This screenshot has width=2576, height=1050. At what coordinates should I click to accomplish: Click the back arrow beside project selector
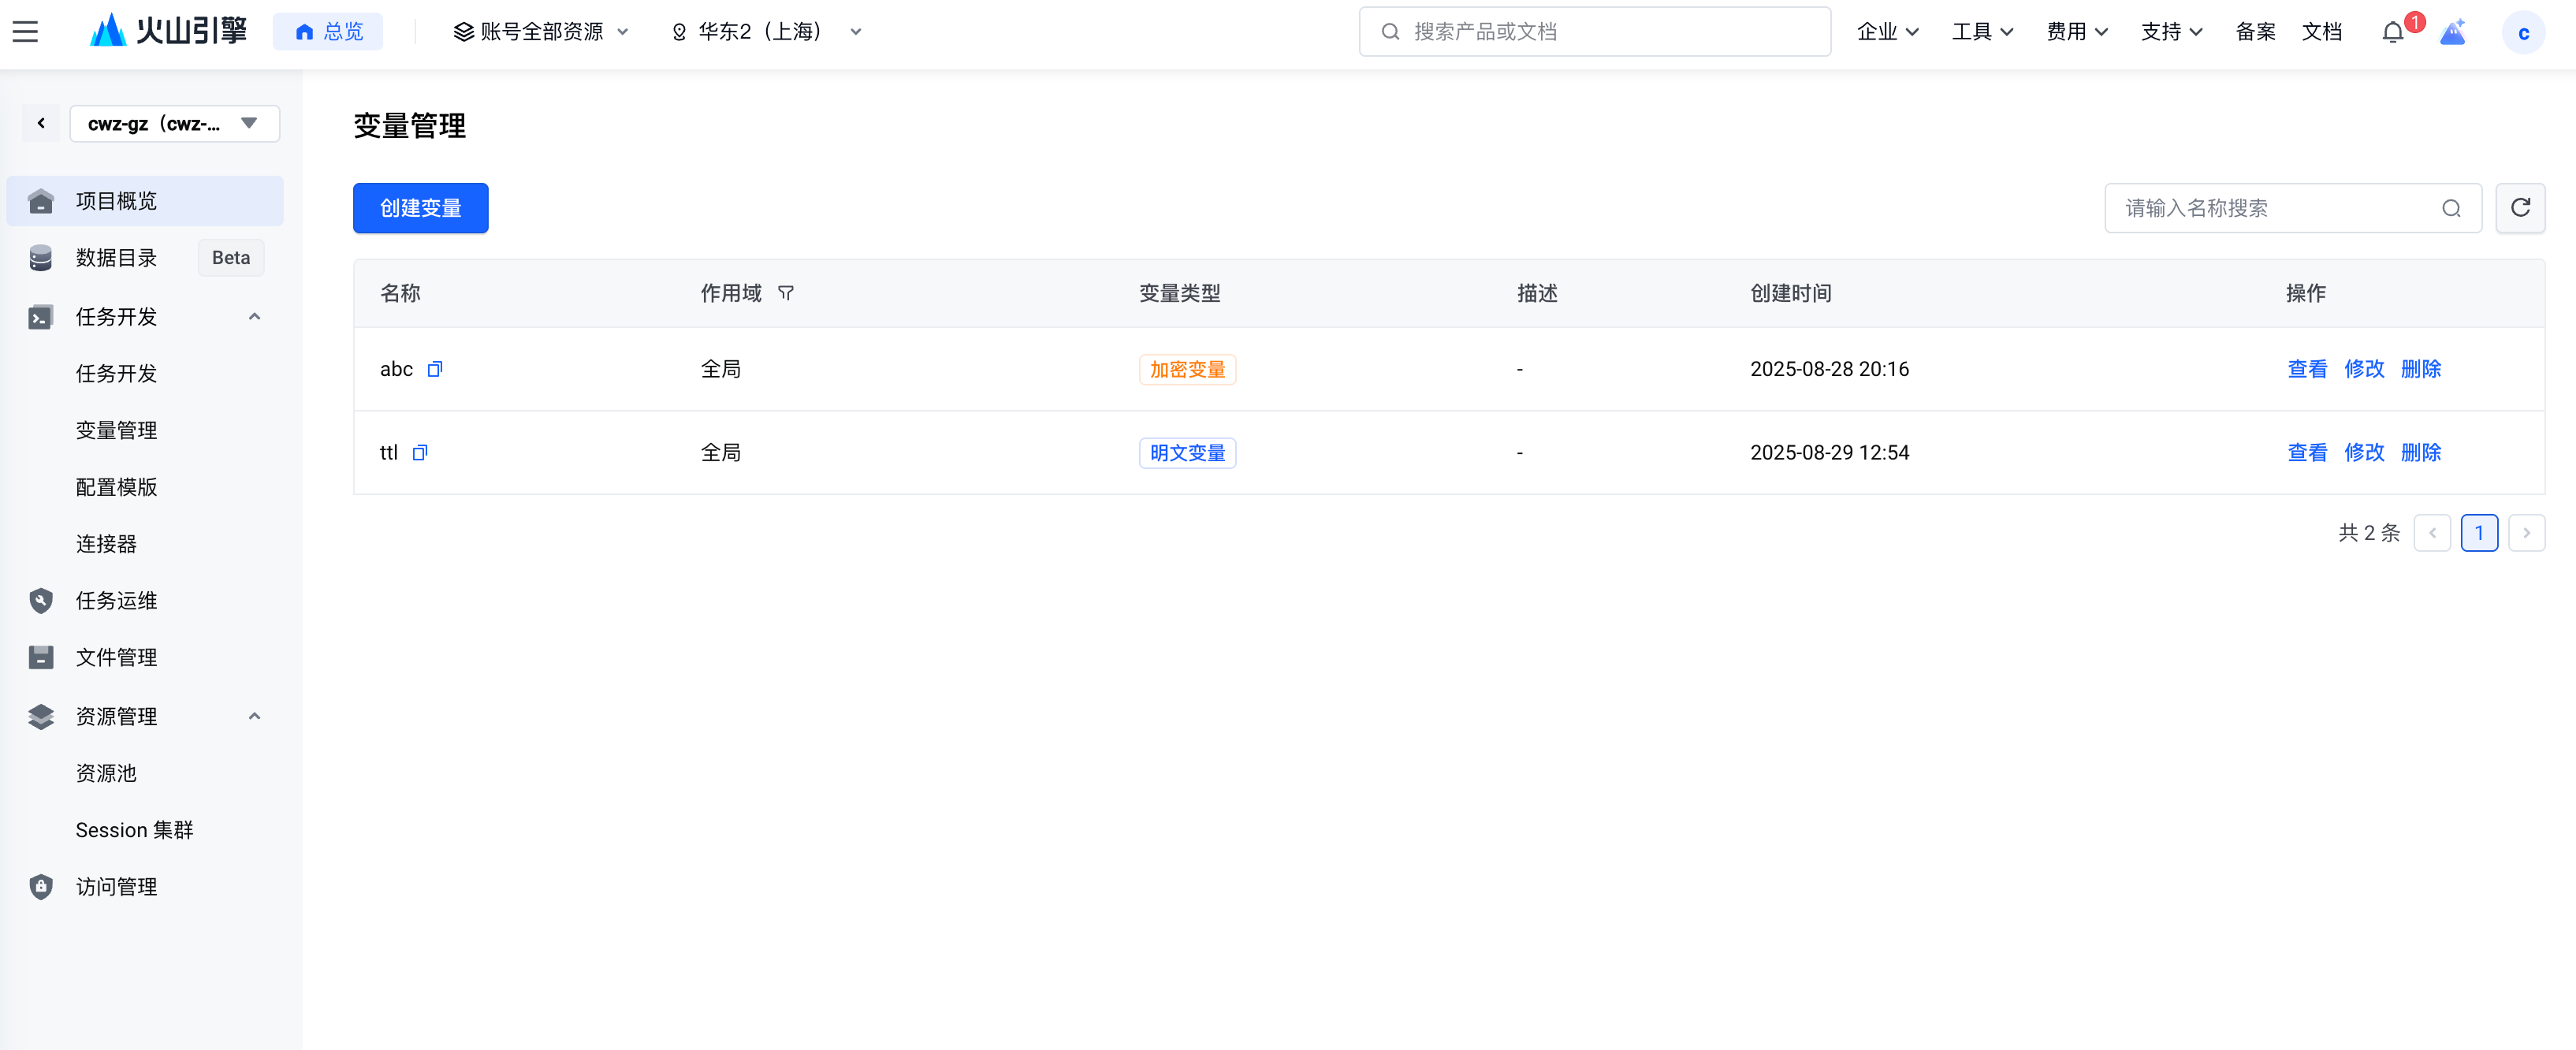point(41,124)
